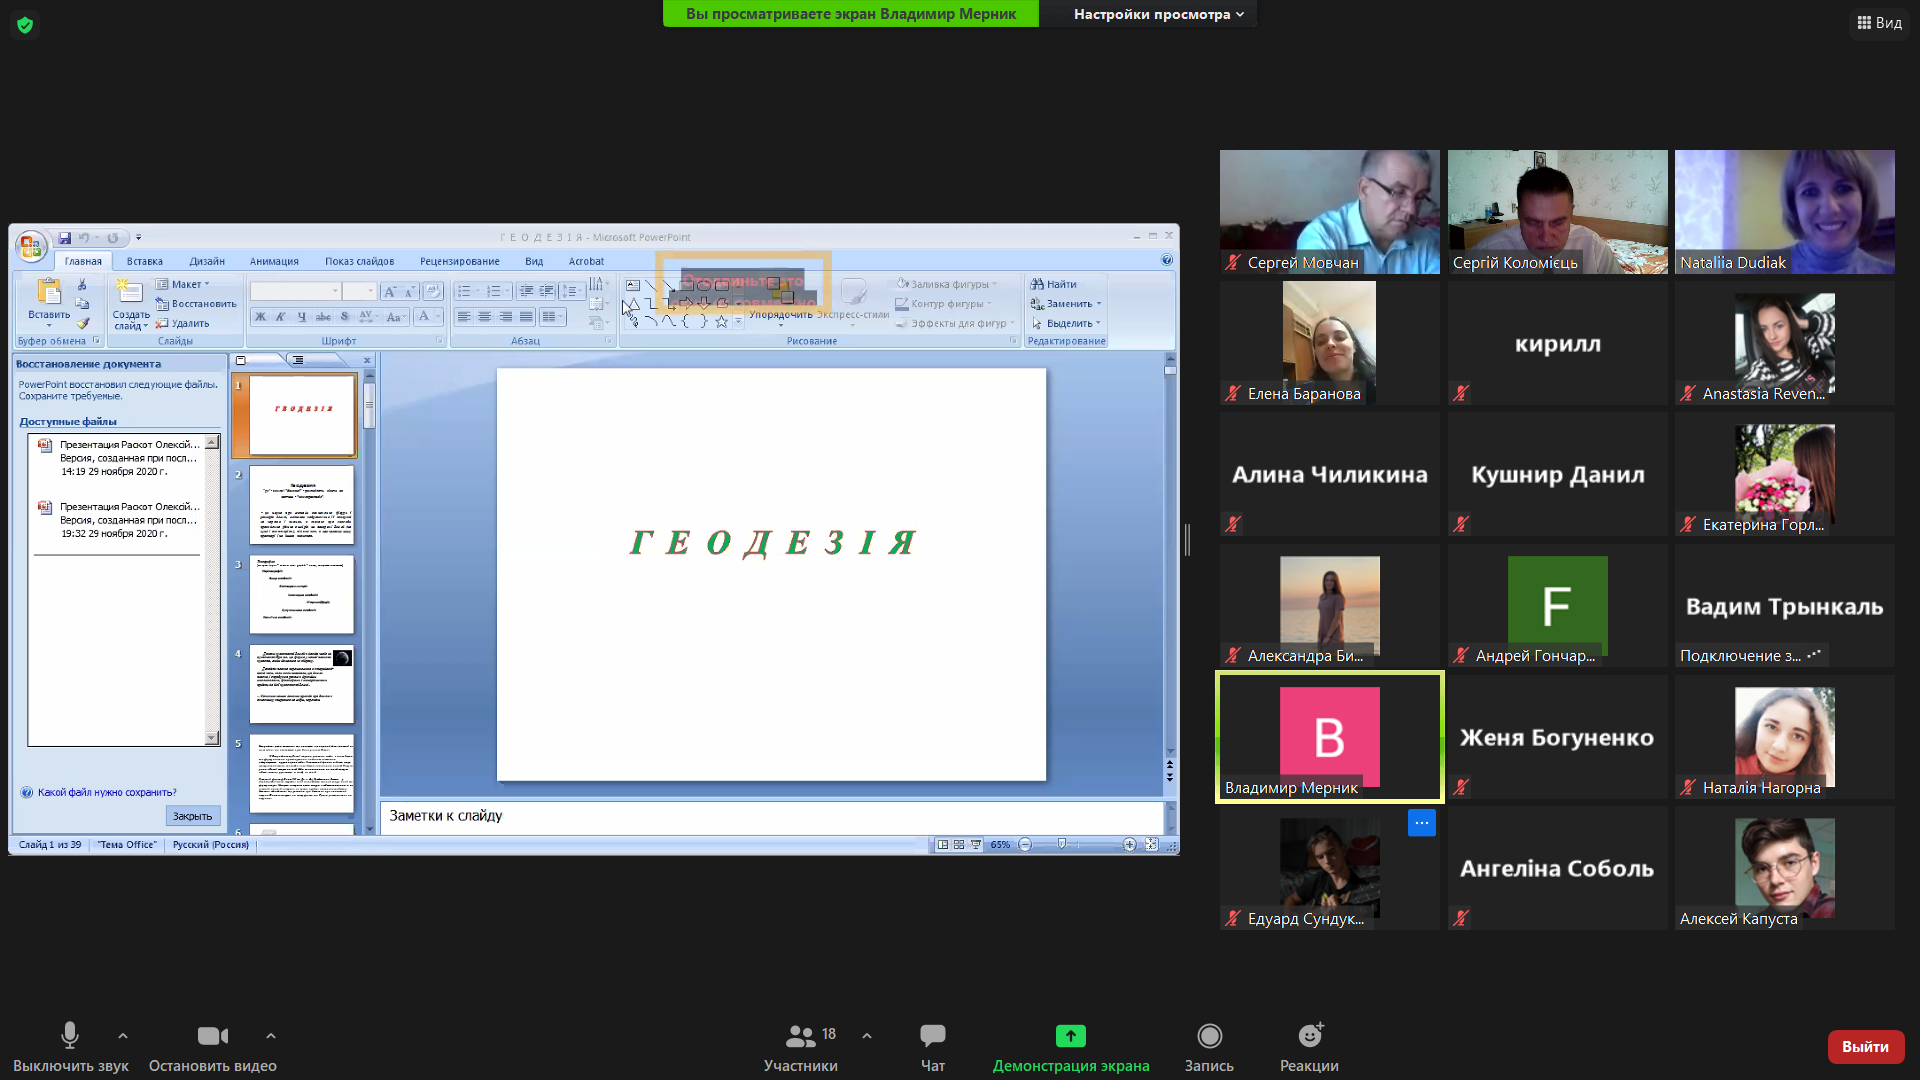Open Вид layout view button
This screenshot has height=1080, width=1920.
click(1879, 22)
